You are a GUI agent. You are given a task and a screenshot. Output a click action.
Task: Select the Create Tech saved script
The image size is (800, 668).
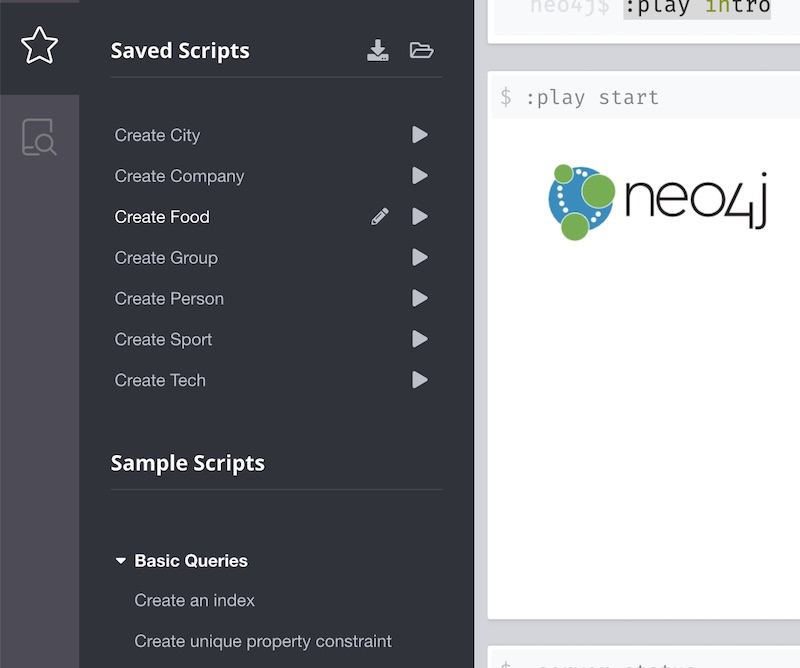tap(160, 380)
